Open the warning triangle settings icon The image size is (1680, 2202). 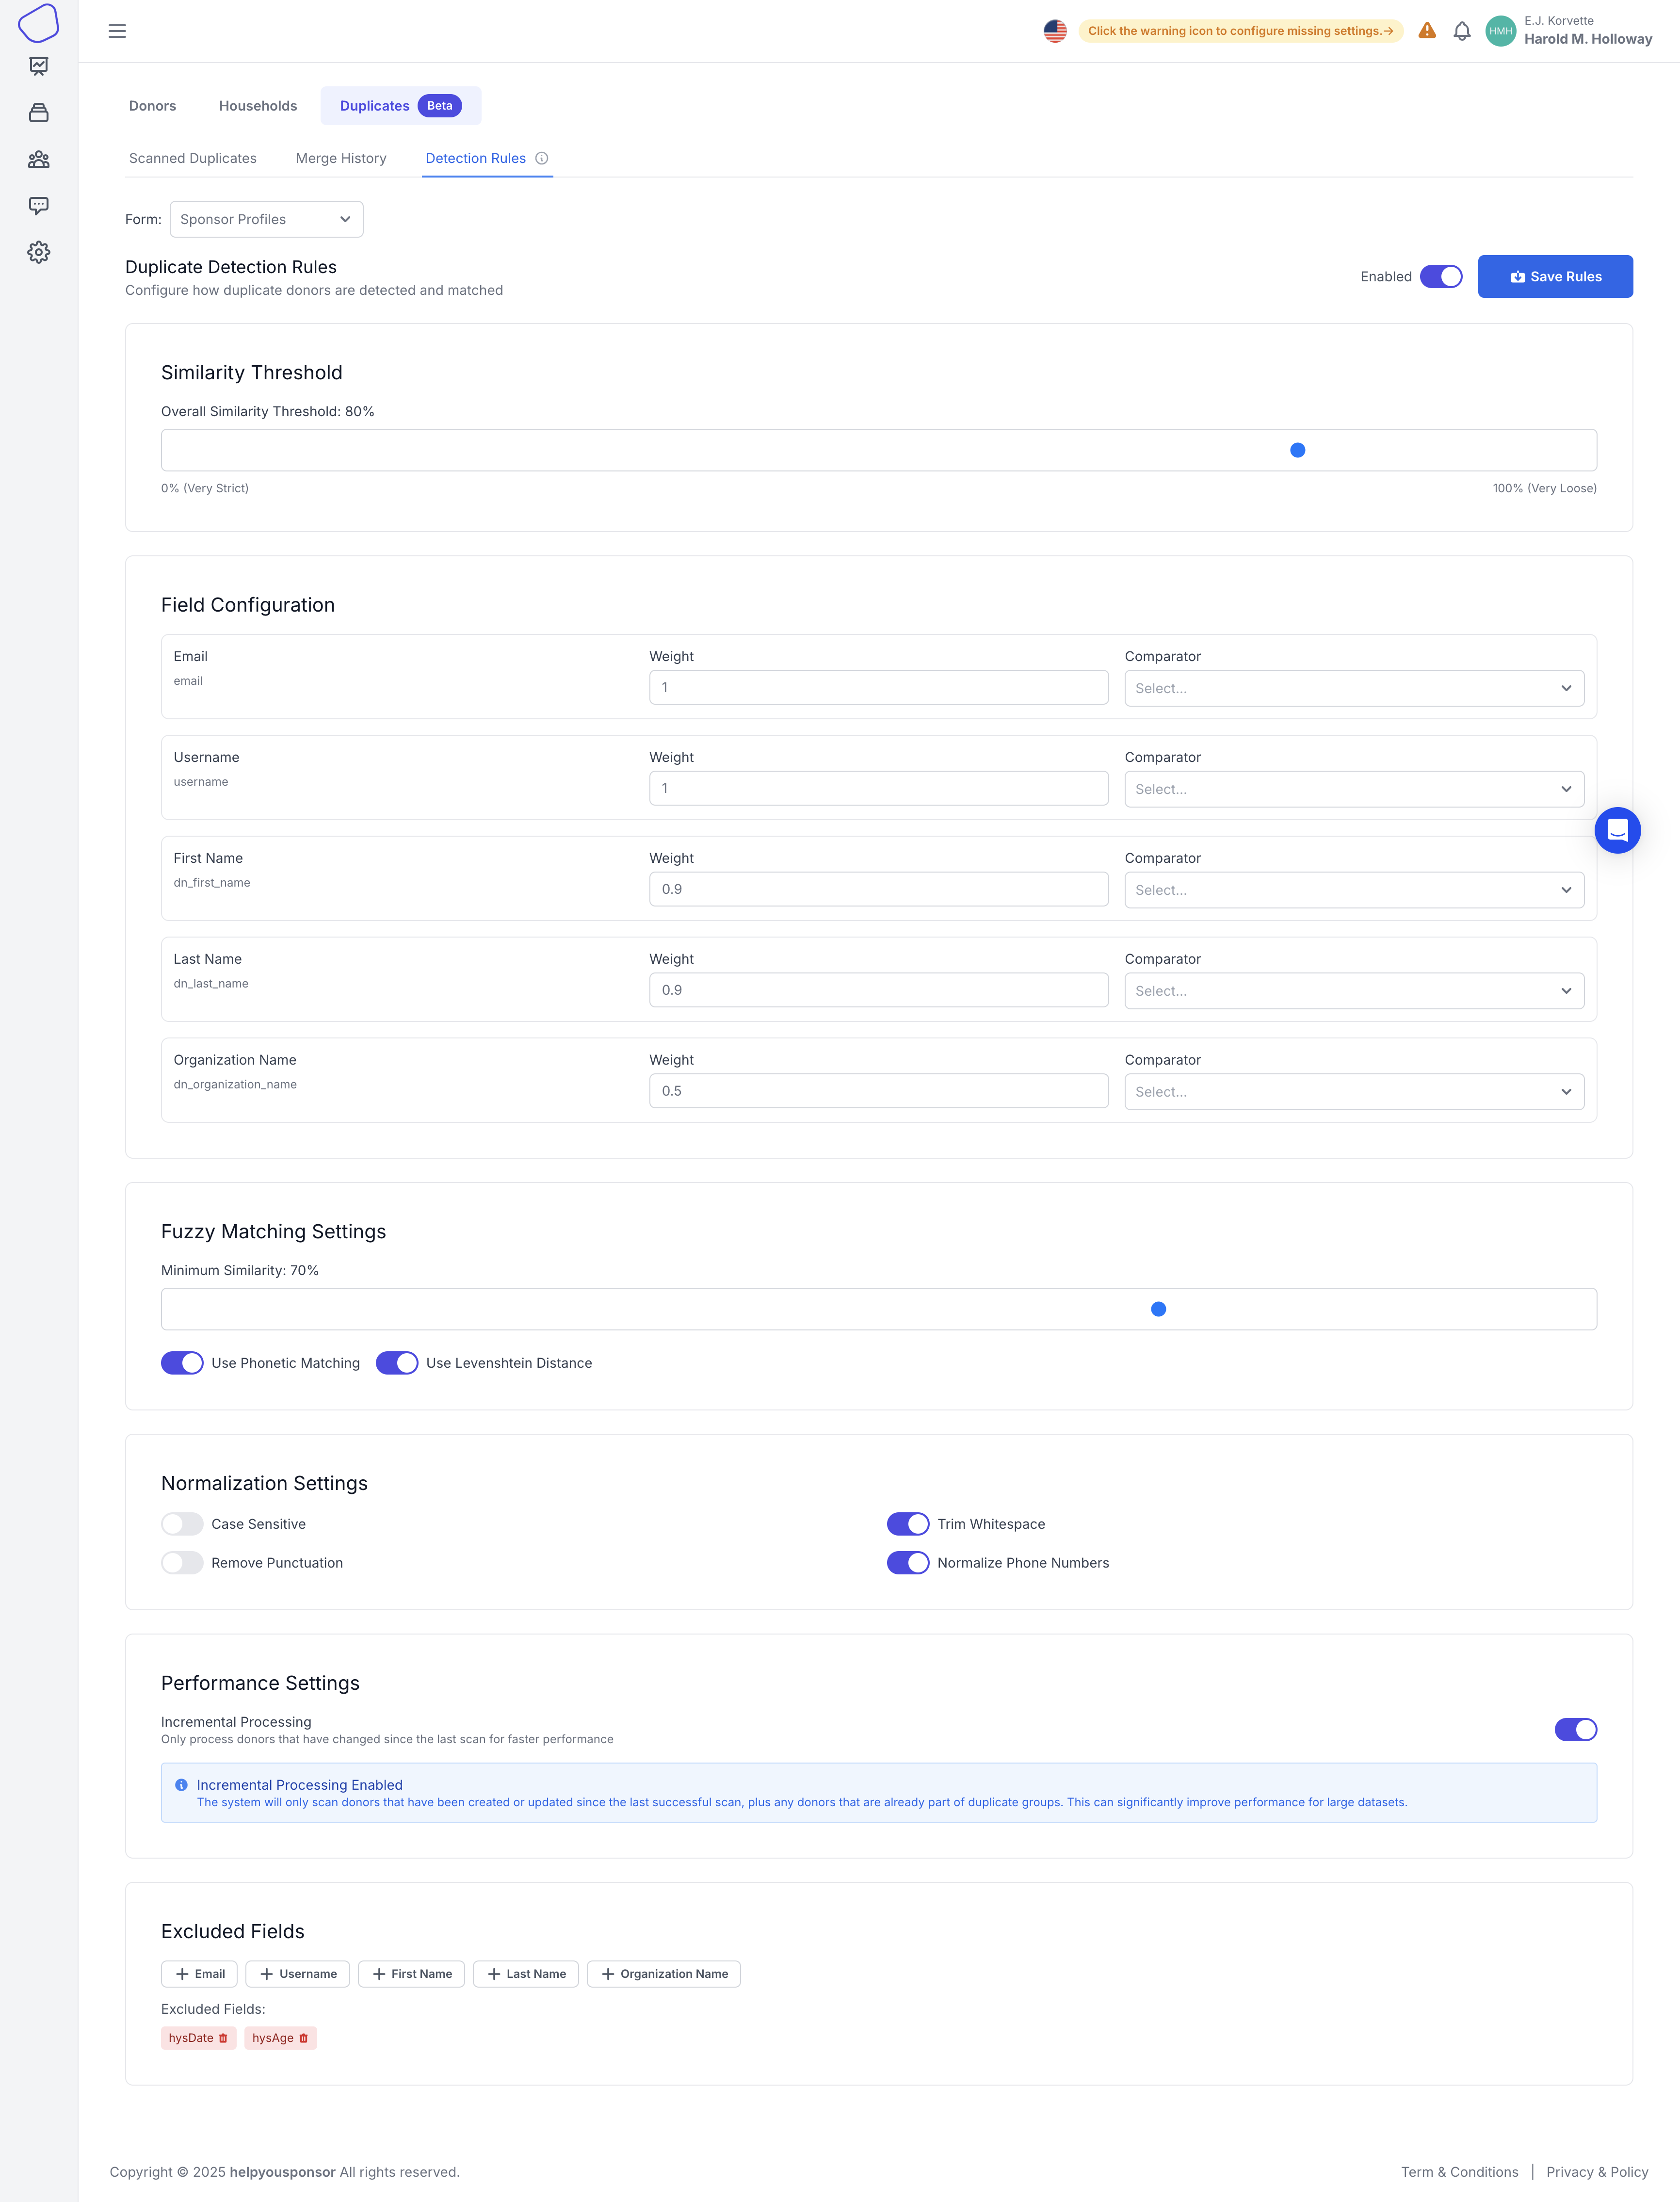(x=1427, y=31)
